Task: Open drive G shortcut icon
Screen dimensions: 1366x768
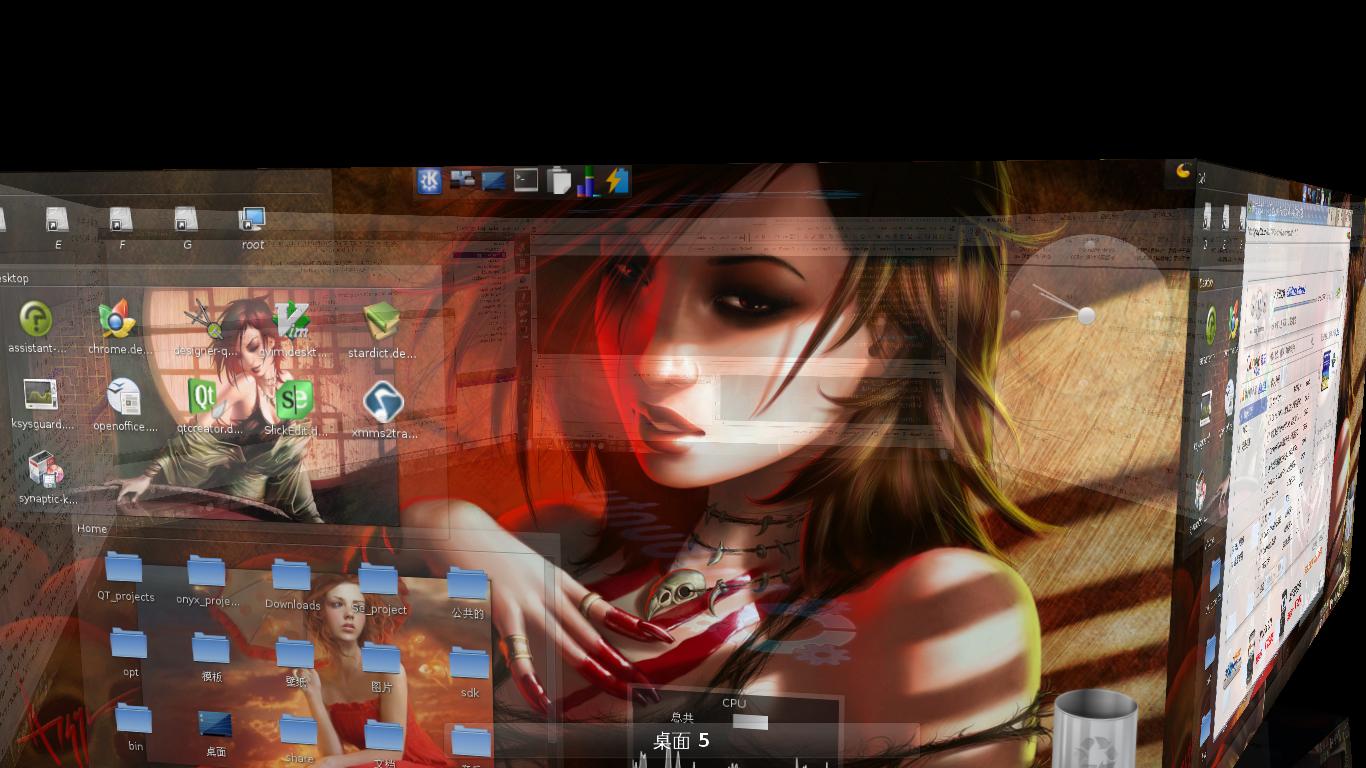Action: [x=186, y=219]
